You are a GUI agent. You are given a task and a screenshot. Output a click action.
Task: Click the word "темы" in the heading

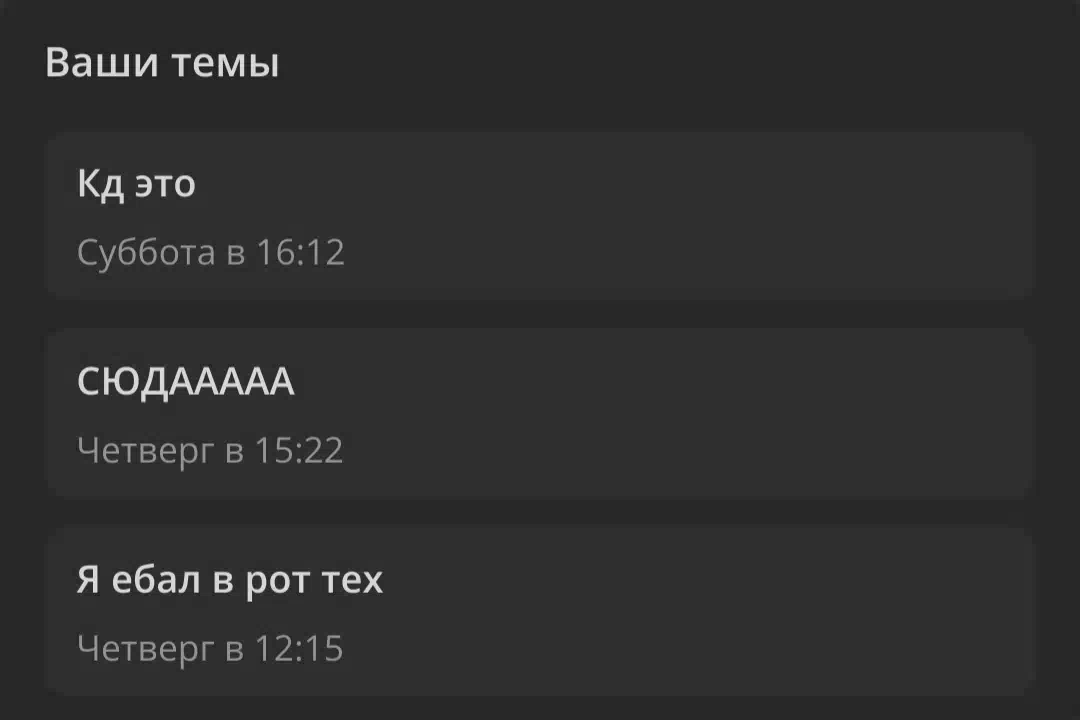225,63
